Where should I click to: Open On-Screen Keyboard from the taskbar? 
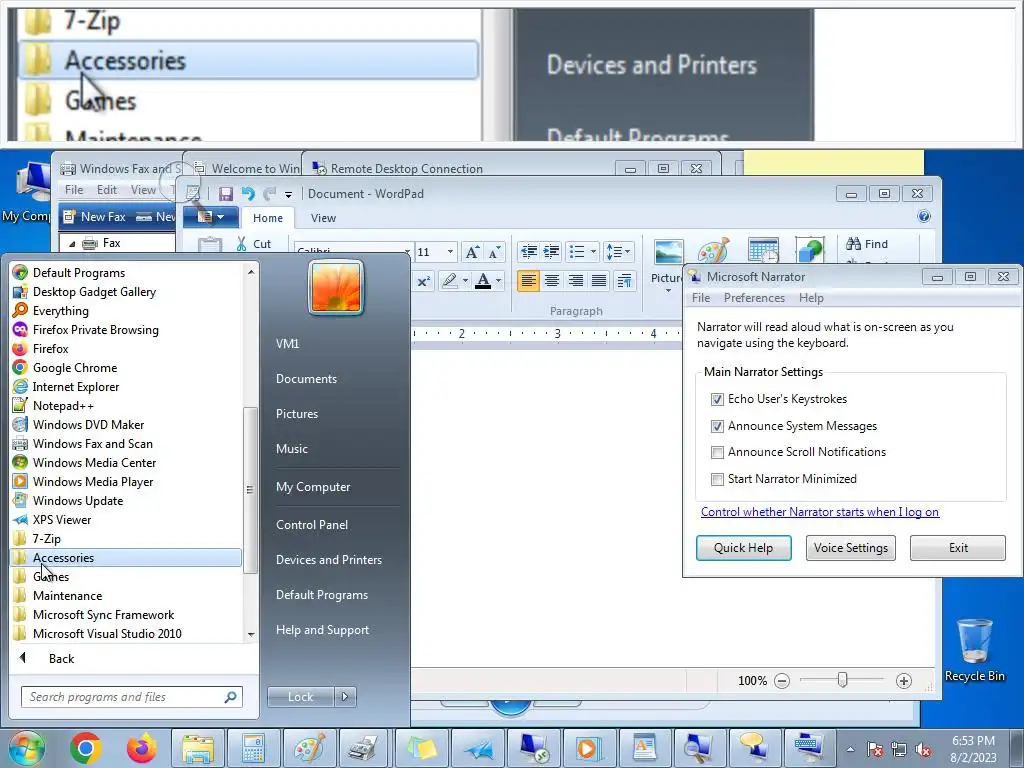(x=808, y=748)
